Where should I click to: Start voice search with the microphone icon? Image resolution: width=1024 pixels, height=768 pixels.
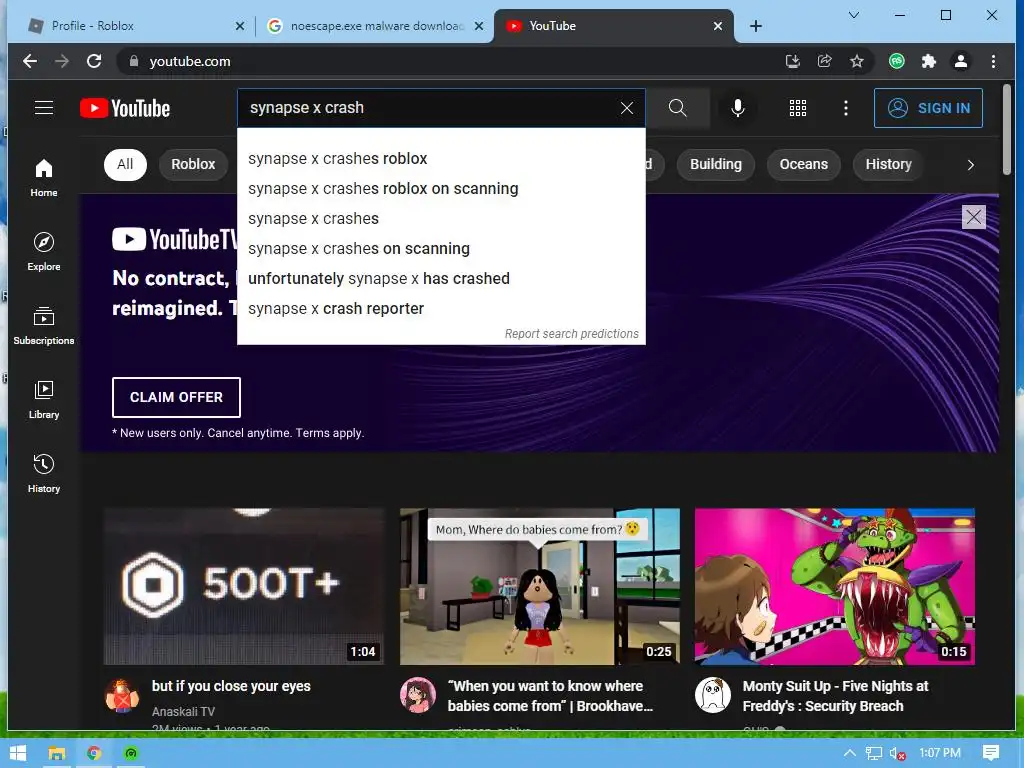[738, 108]
